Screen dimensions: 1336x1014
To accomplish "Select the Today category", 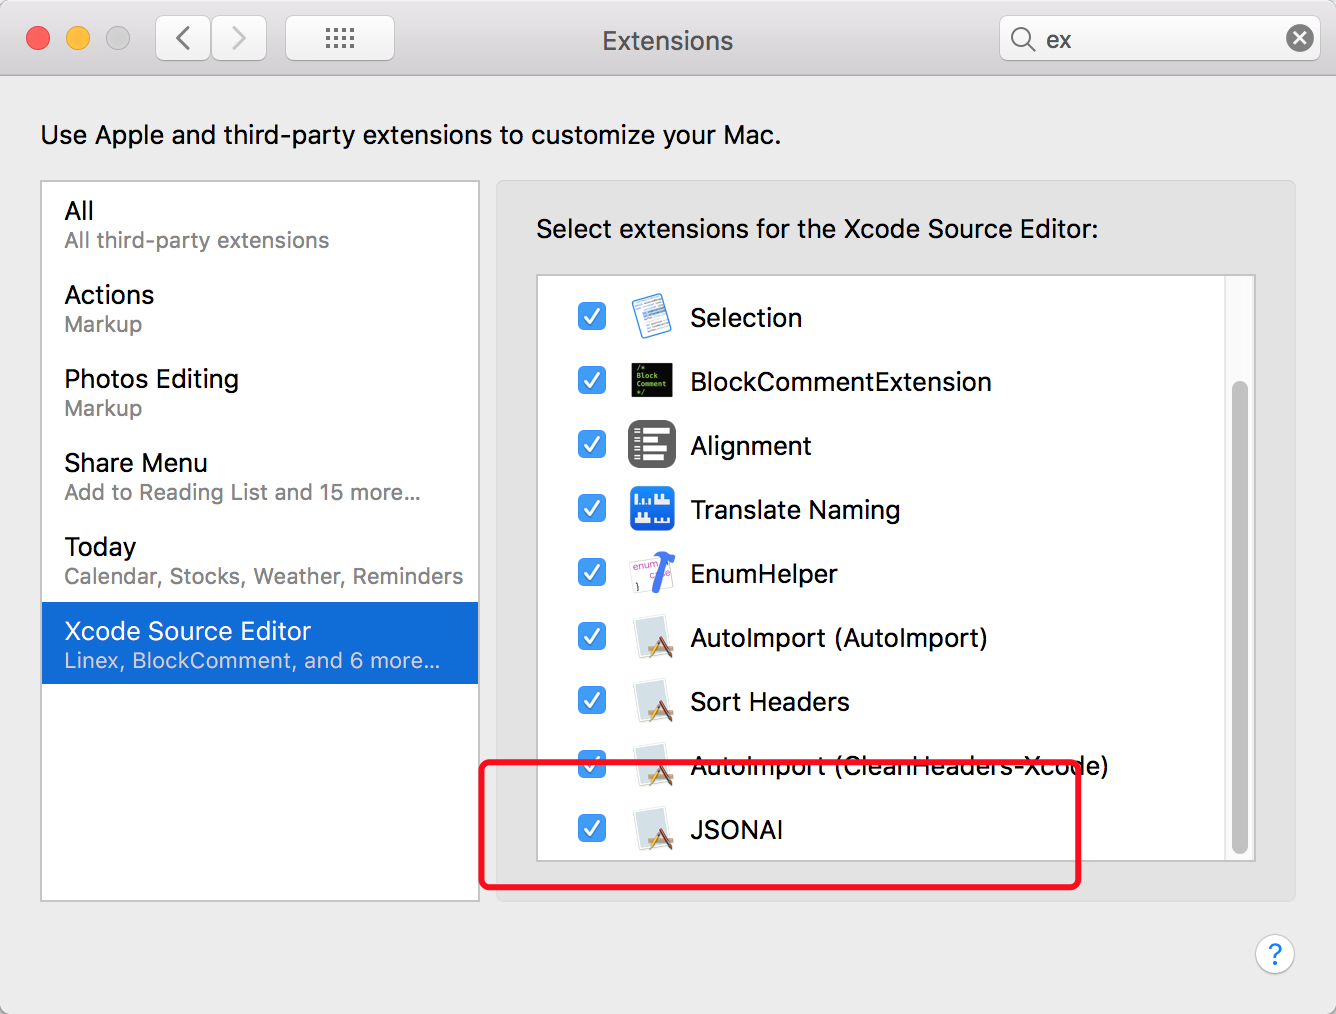I will (260, 561).
